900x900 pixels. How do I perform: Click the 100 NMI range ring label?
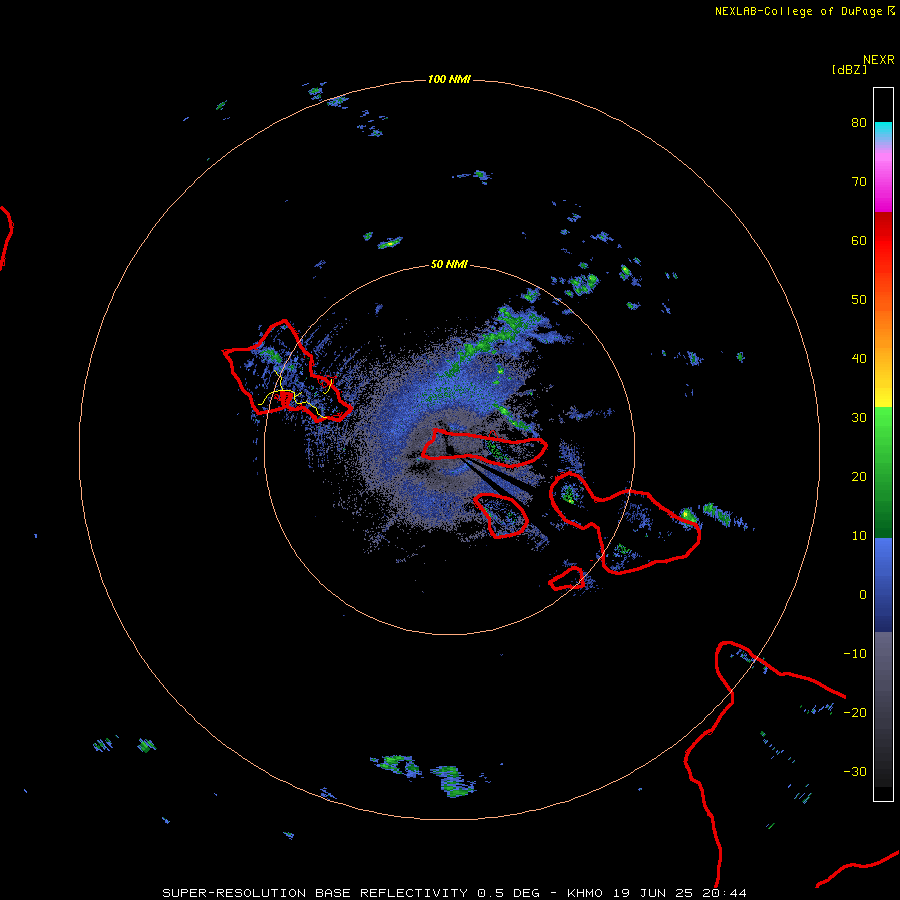449,79
